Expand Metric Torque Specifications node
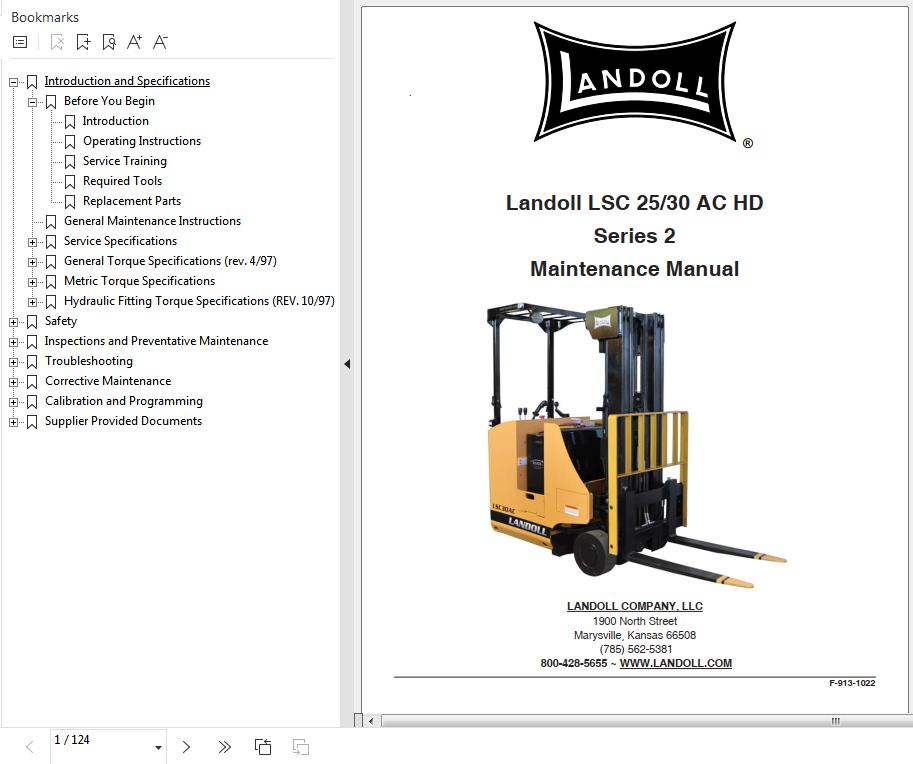This screenshot has width=913, height=764. 33,282
